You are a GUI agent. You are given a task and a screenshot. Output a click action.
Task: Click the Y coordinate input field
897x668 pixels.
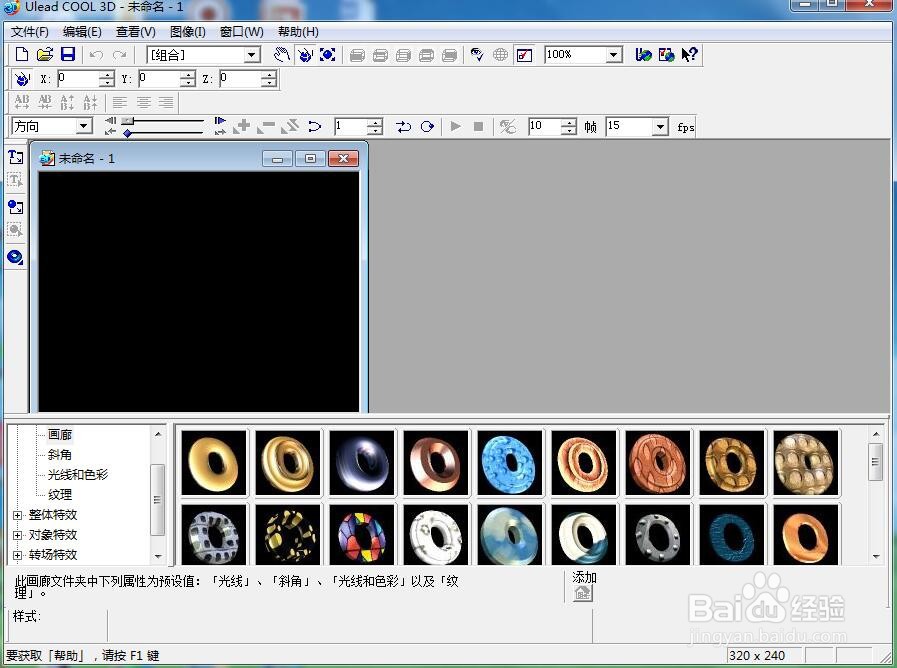click(x=160, y=79)
